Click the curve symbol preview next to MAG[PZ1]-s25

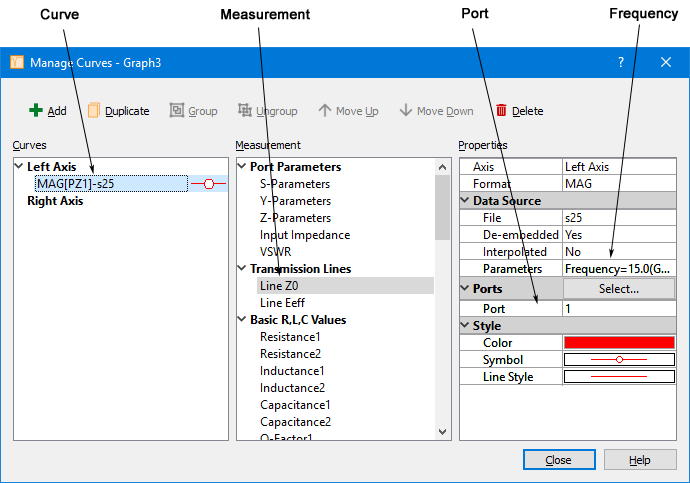[x=209, y=184]
